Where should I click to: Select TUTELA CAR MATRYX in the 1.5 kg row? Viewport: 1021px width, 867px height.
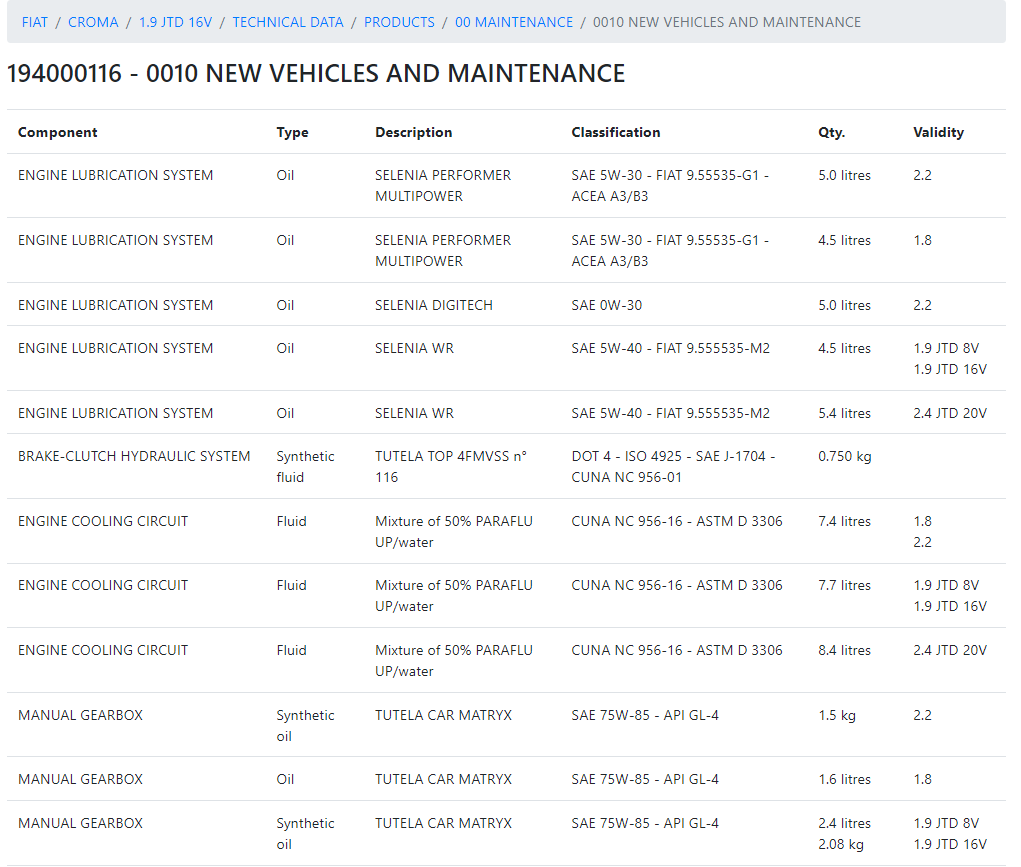[x=443, y=715]
